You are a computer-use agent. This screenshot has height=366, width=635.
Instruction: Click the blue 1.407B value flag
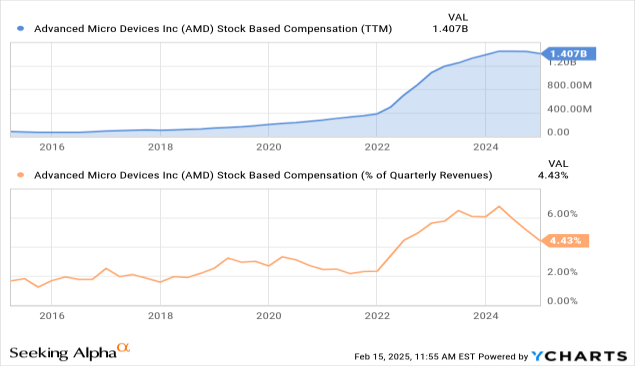click(x=568, y=54)
